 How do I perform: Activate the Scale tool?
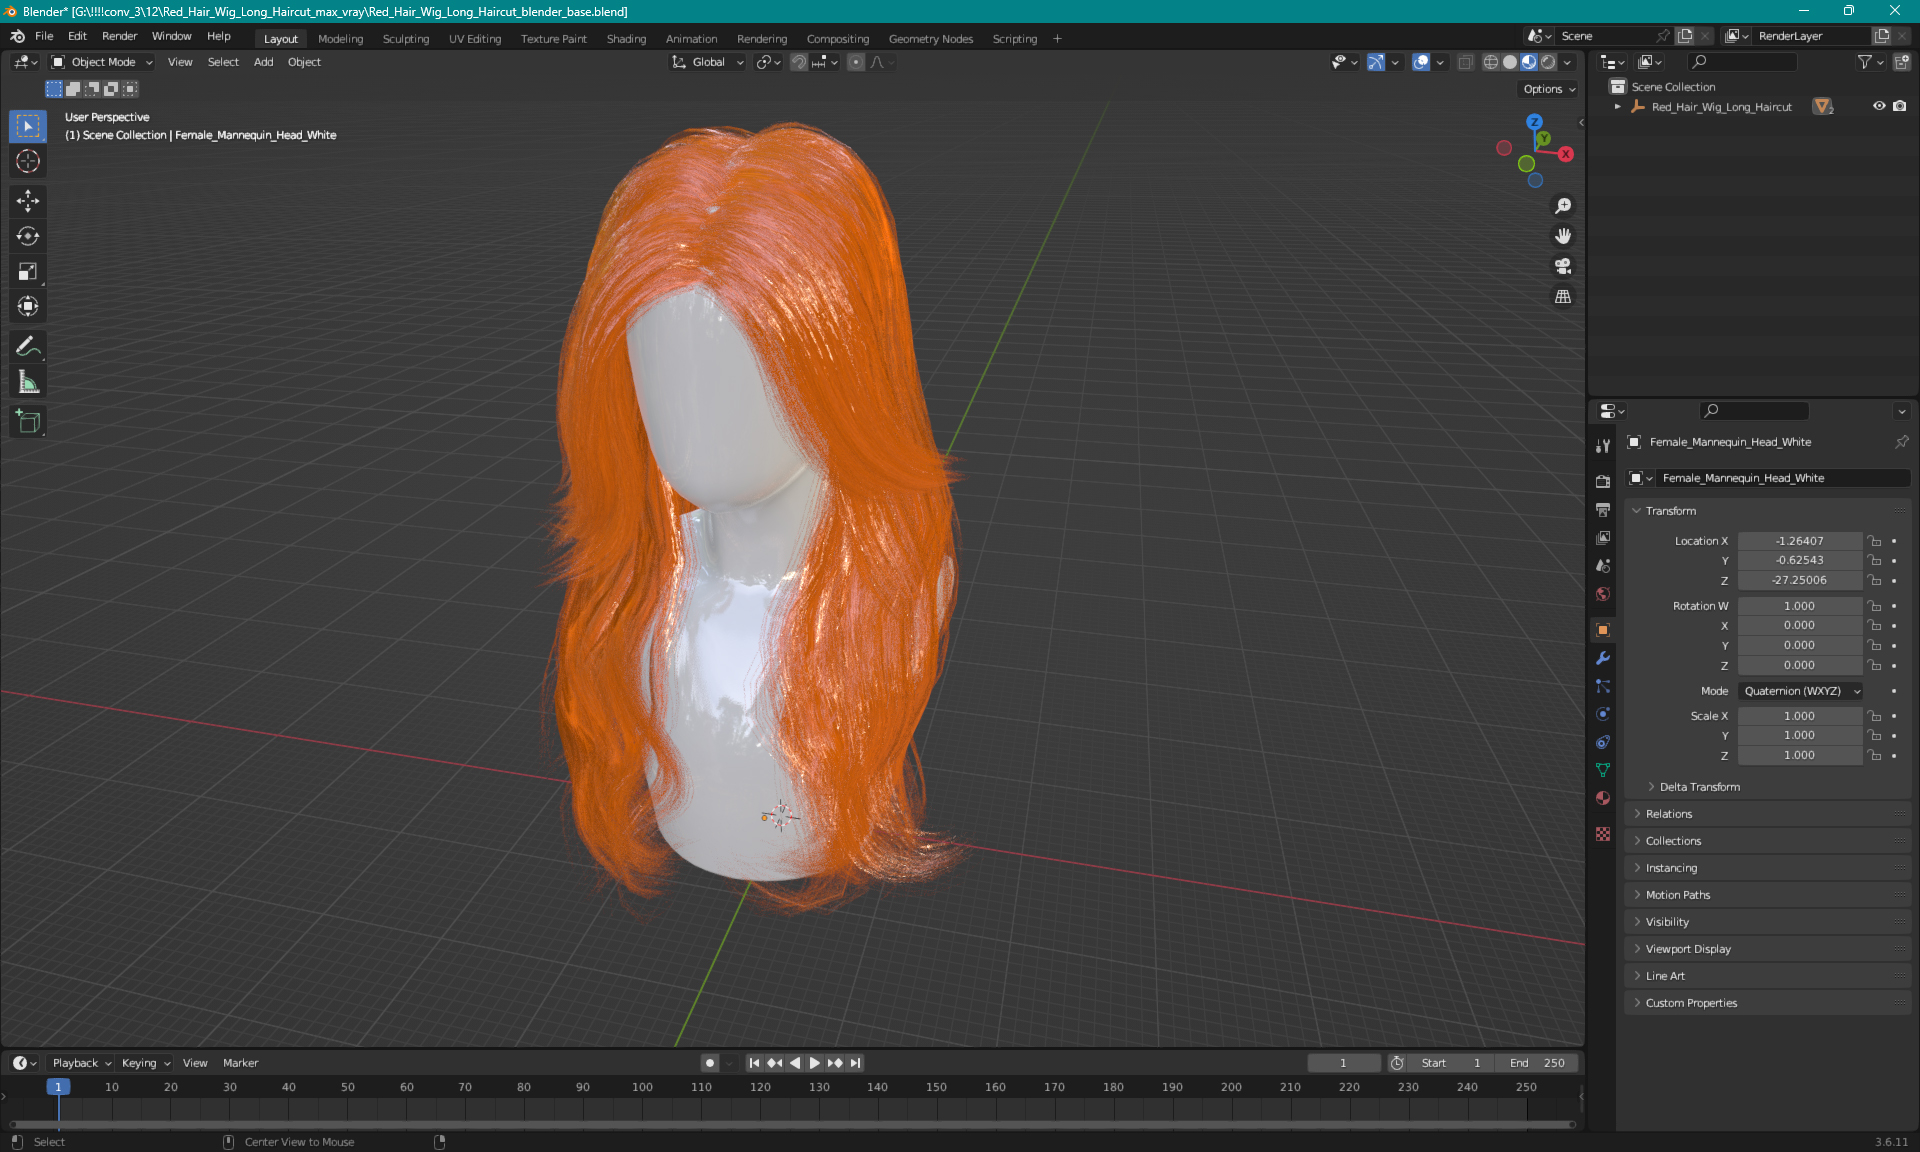(28, 271)
